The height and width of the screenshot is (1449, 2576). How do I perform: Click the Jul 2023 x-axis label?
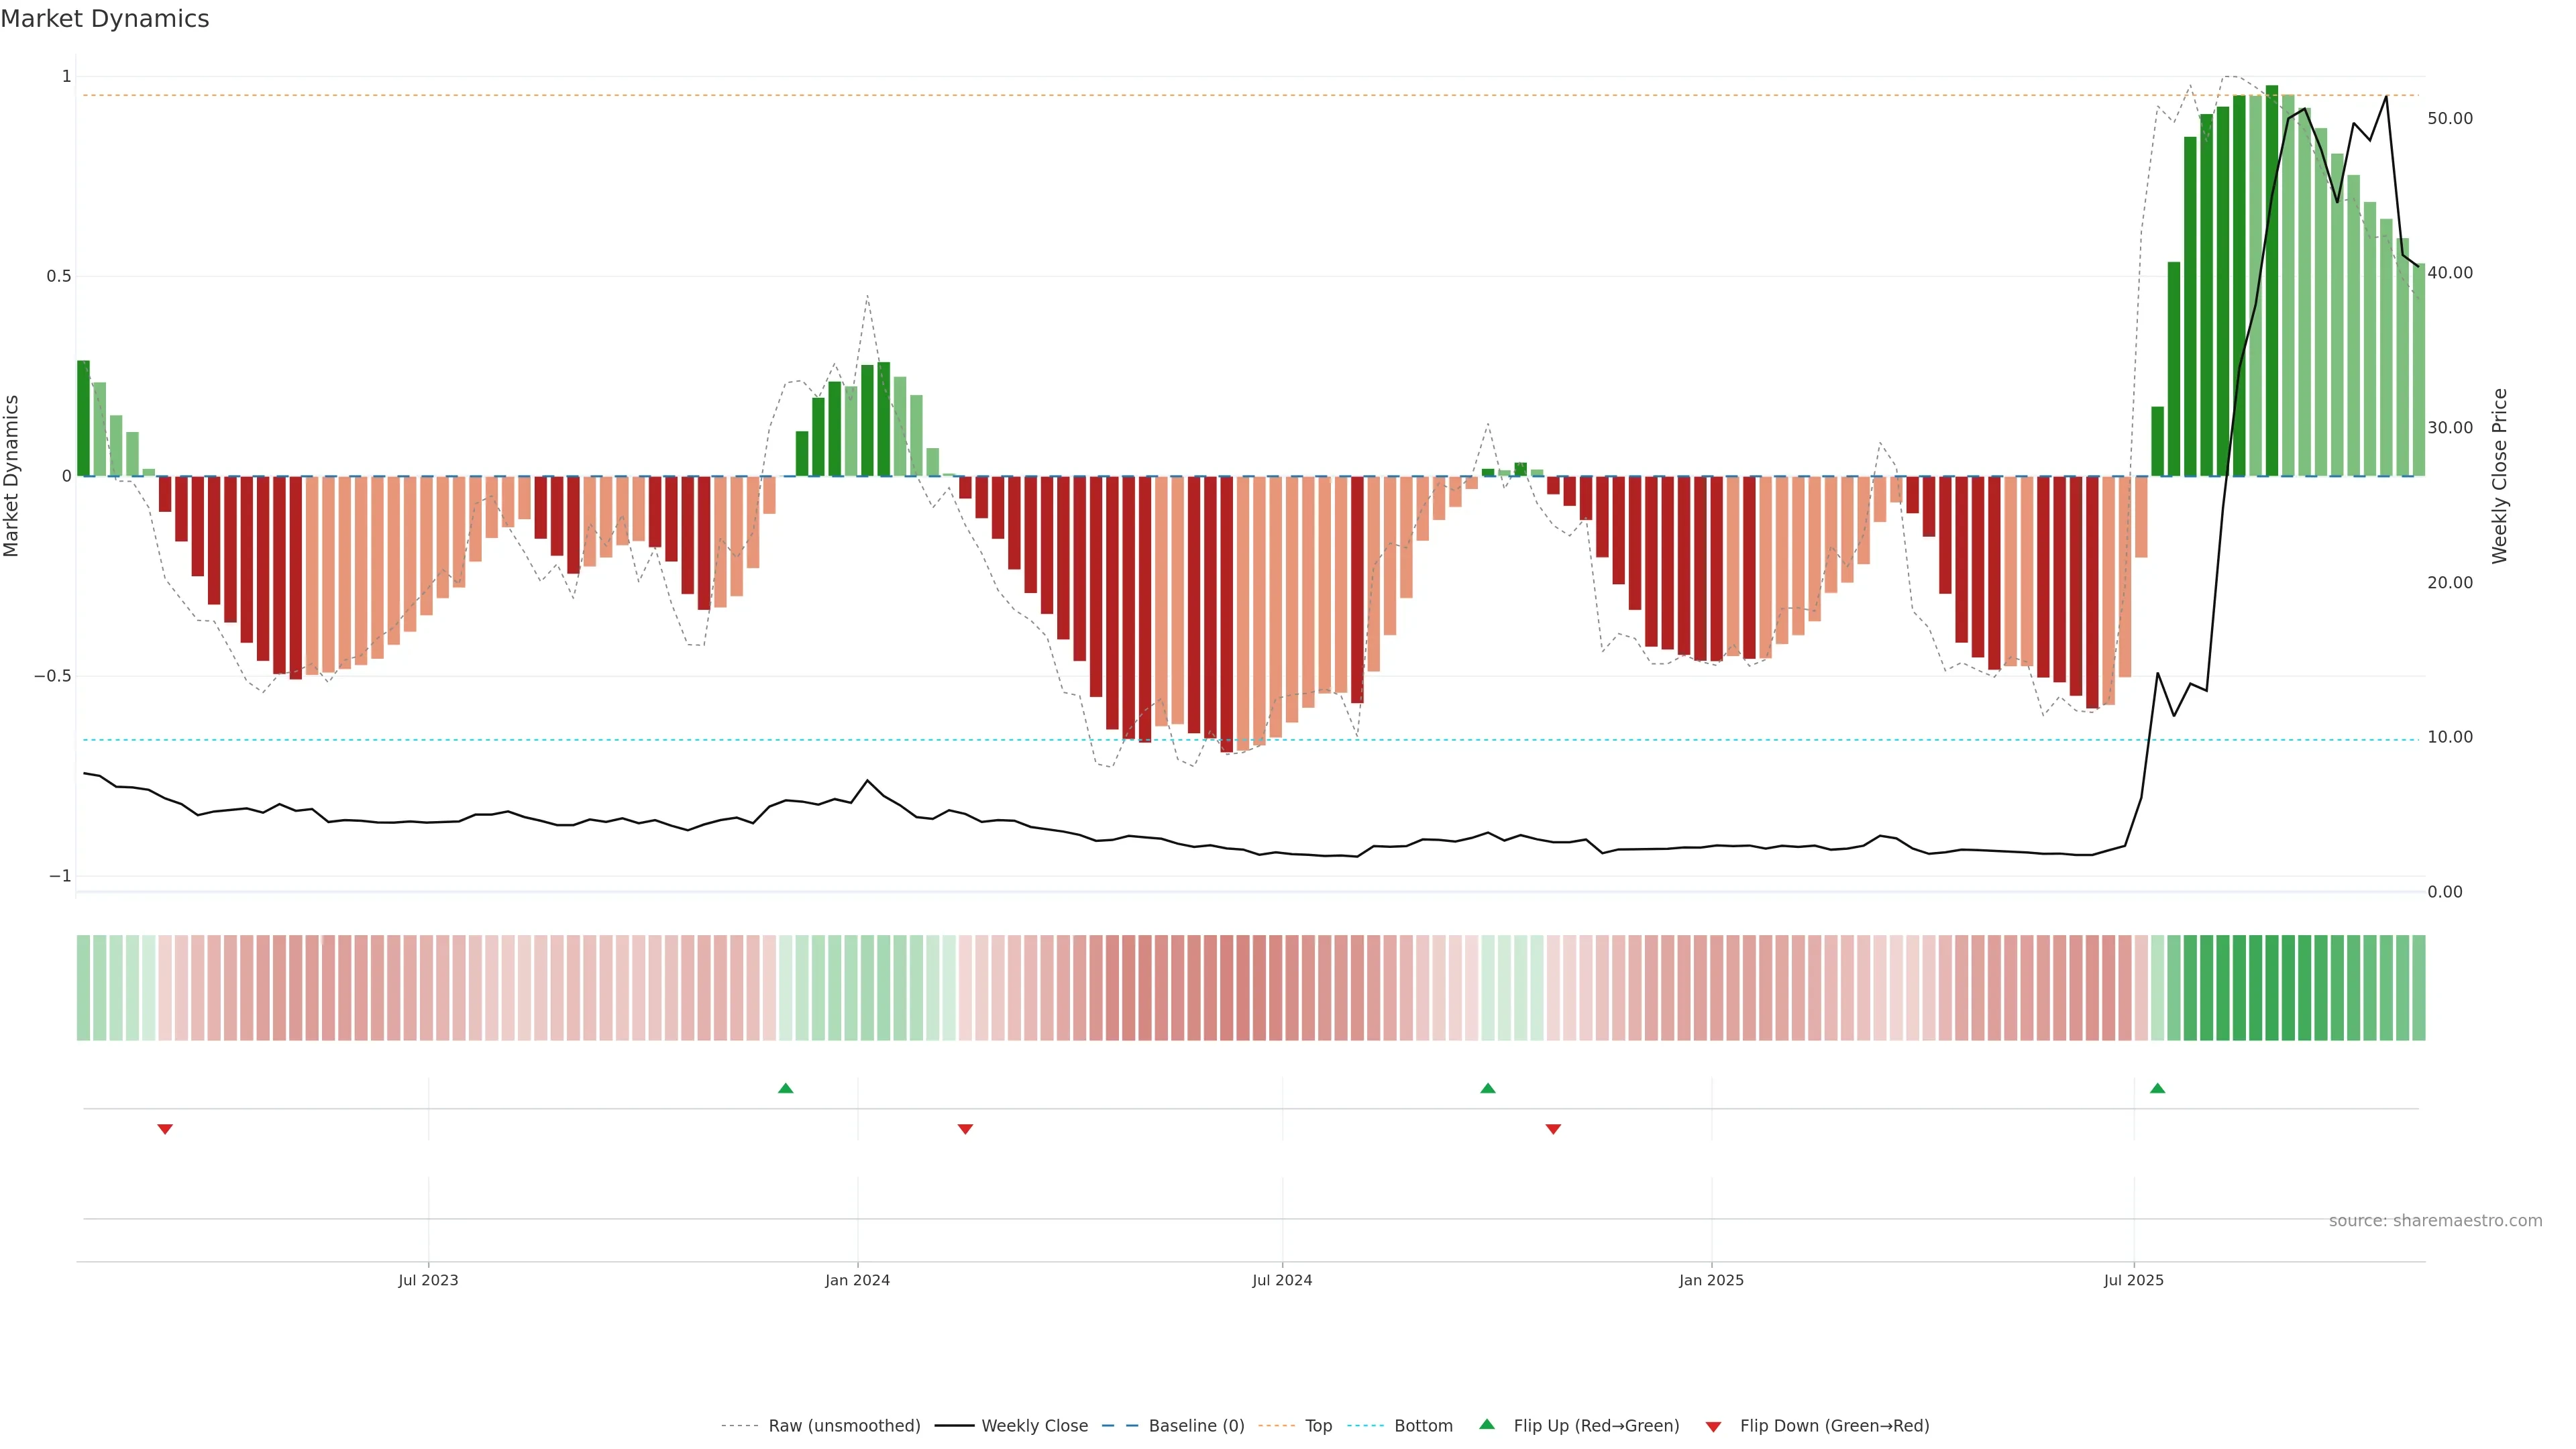coord(428,1280)
